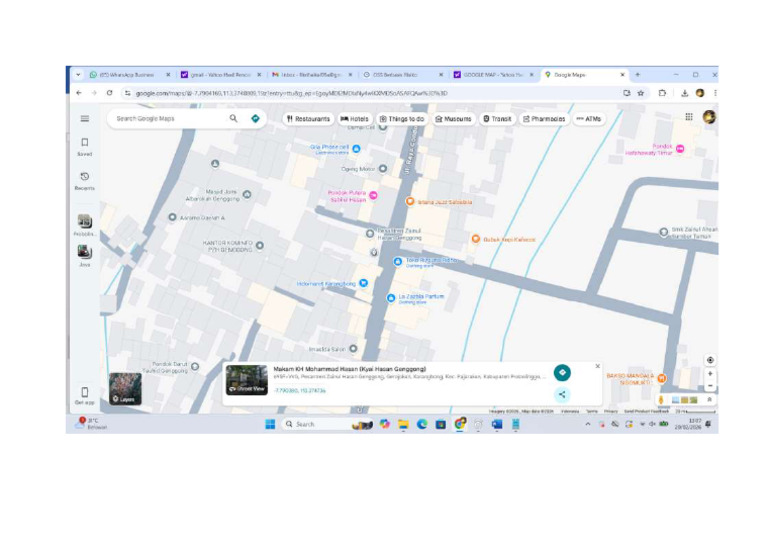Image resolution: width=768 pixels, height=543 pixels.
Task: Click the browser address bar URL
Action: [291, 93]
